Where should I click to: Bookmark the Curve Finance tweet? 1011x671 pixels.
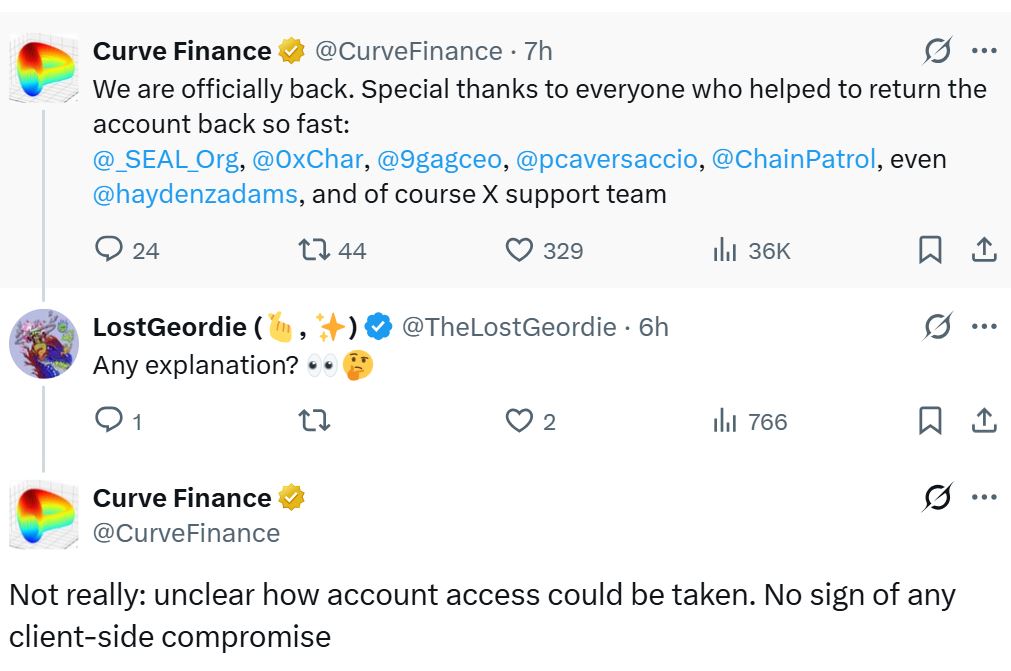pos(930,251)
